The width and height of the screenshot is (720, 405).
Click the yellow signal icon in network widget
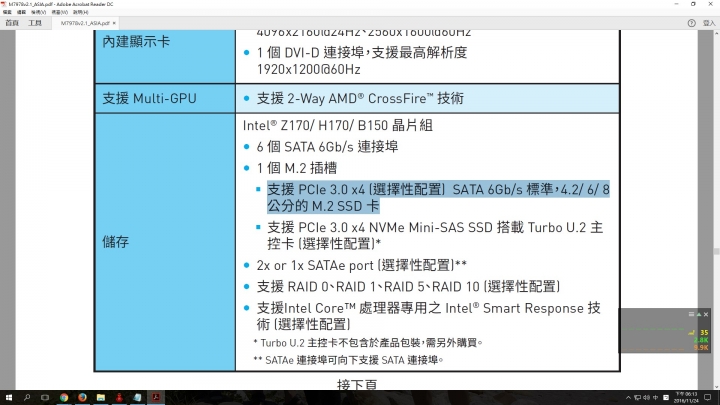pyautogui.click(x=692, y=332)
